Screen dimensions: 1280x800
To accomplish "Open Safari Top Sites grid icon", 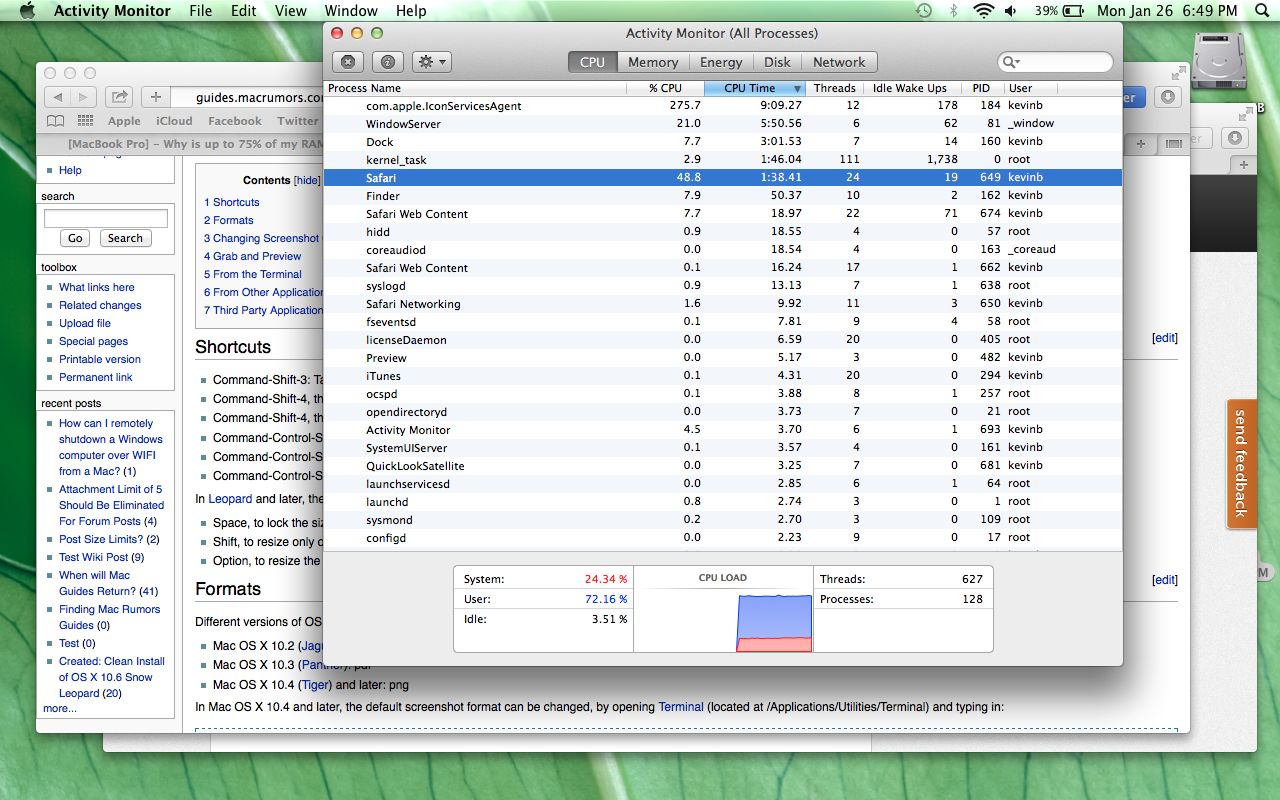I will (86, 120).
